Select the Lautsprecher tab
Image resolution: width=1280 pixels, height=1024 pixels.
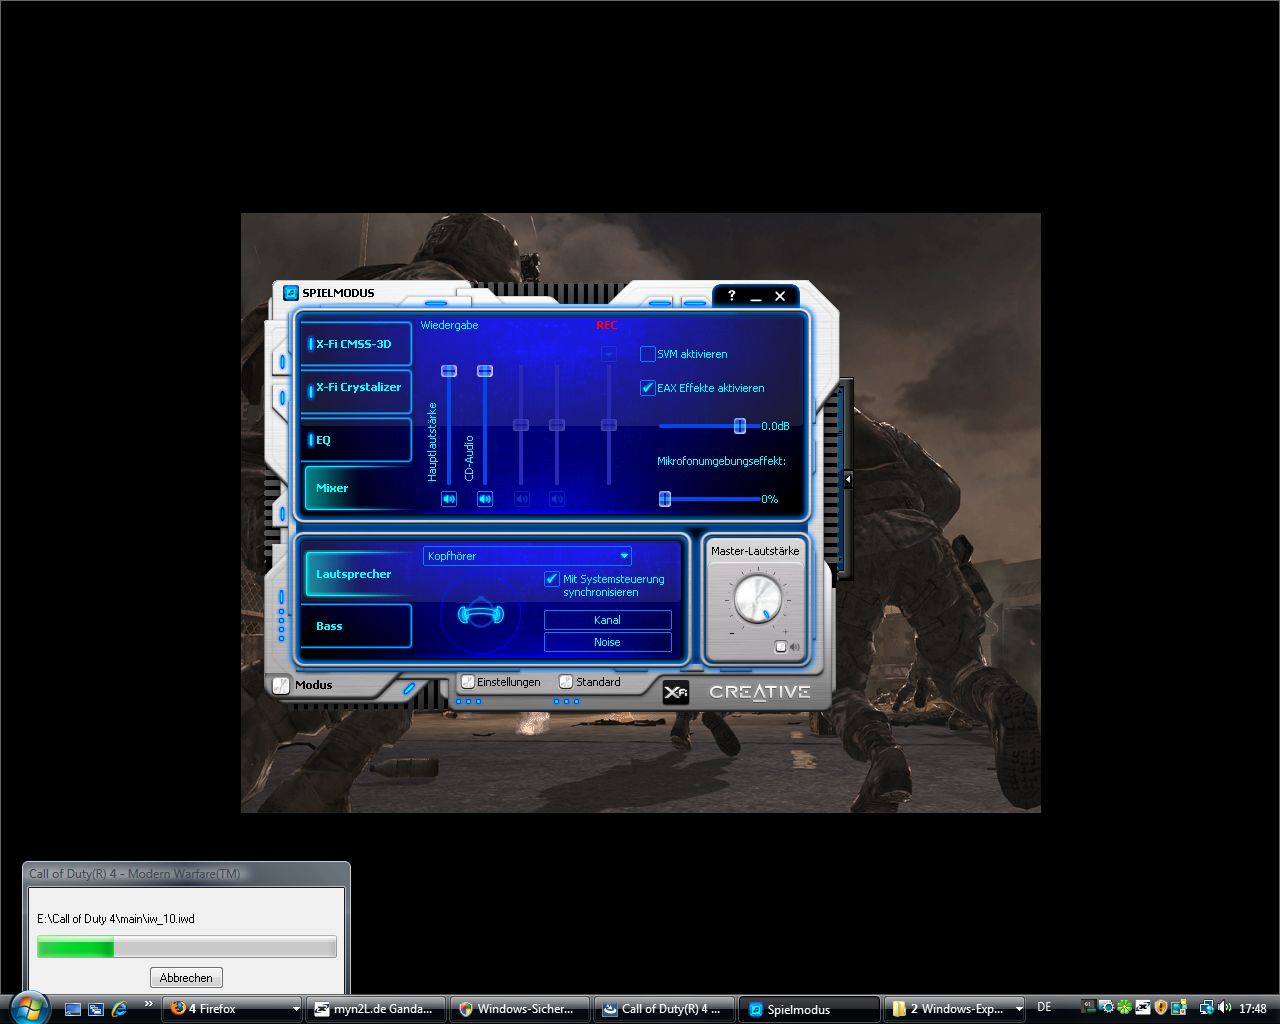click(356, 574)
